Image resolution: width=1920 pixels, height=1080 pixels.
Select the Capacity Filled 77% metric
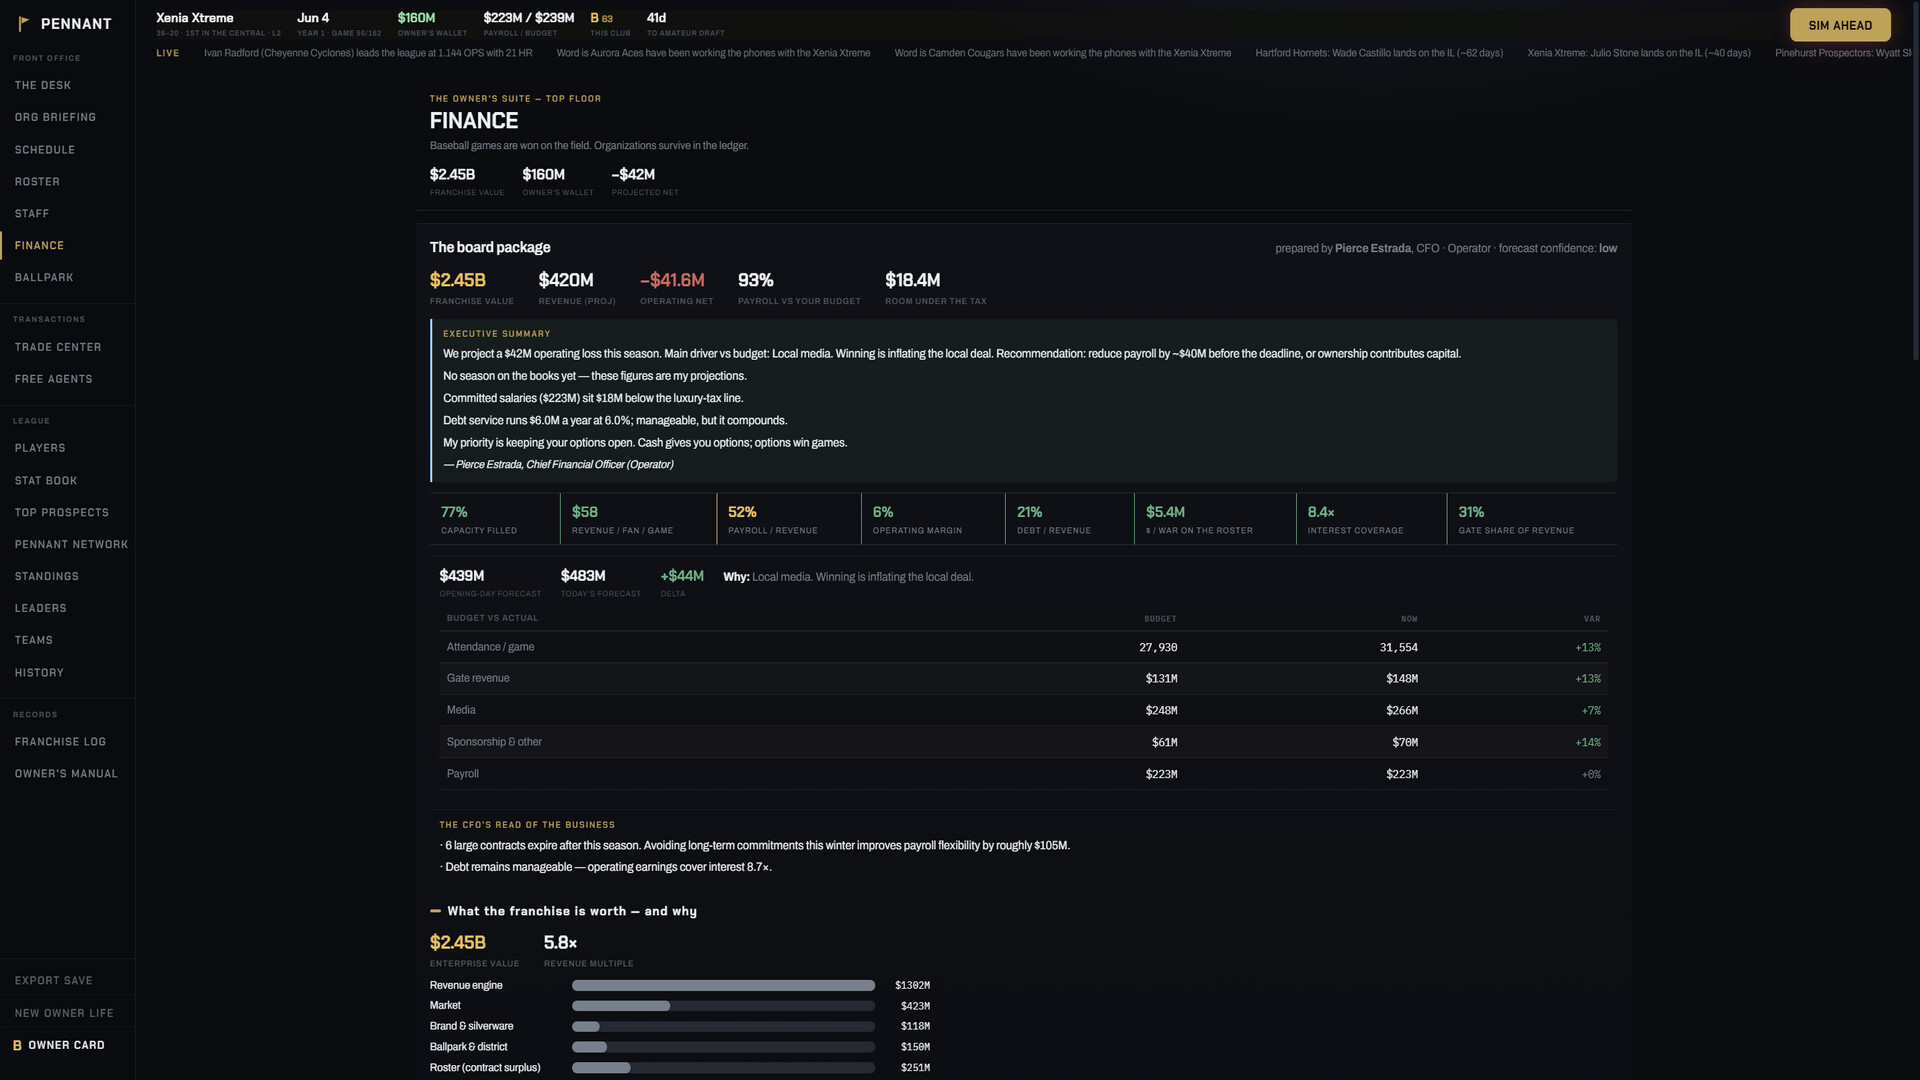coord(495,519)
